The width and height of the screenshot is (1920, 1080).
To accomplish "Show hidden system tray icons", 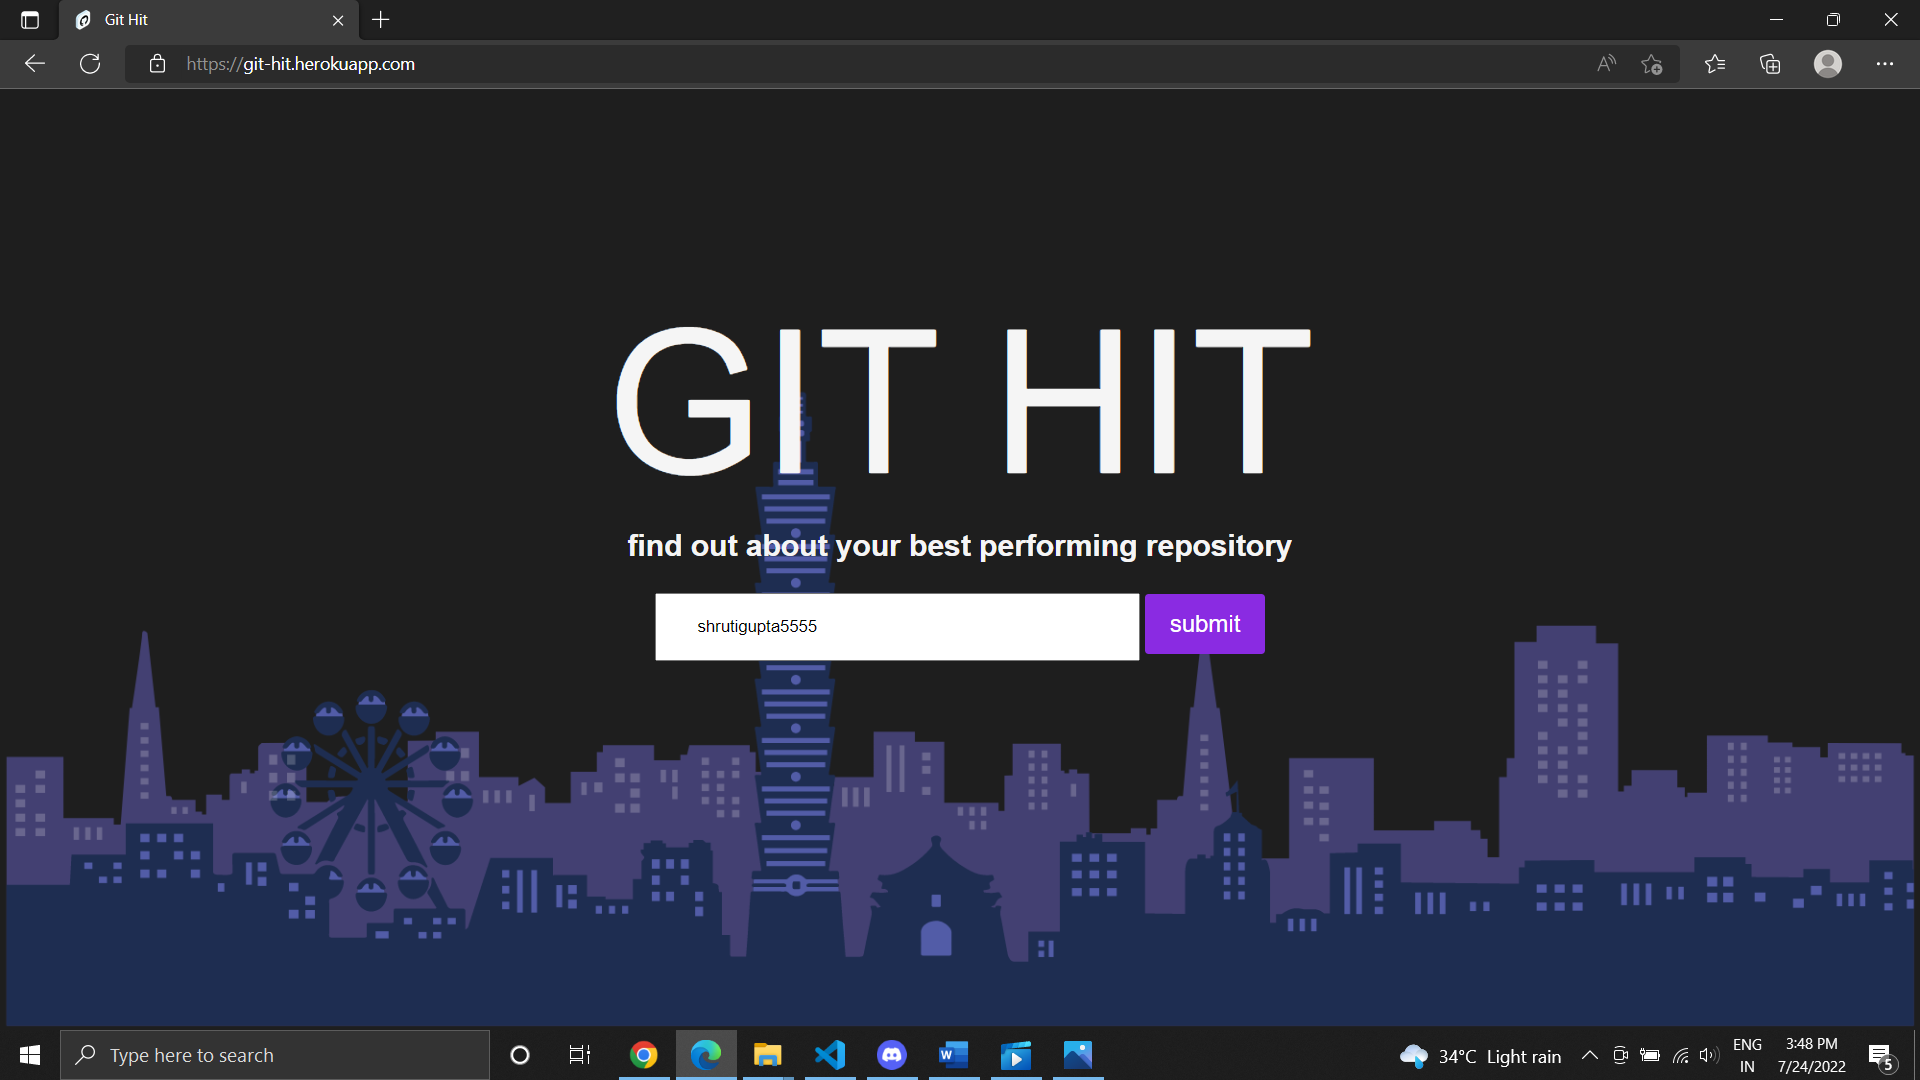I will point(1589,1055).
